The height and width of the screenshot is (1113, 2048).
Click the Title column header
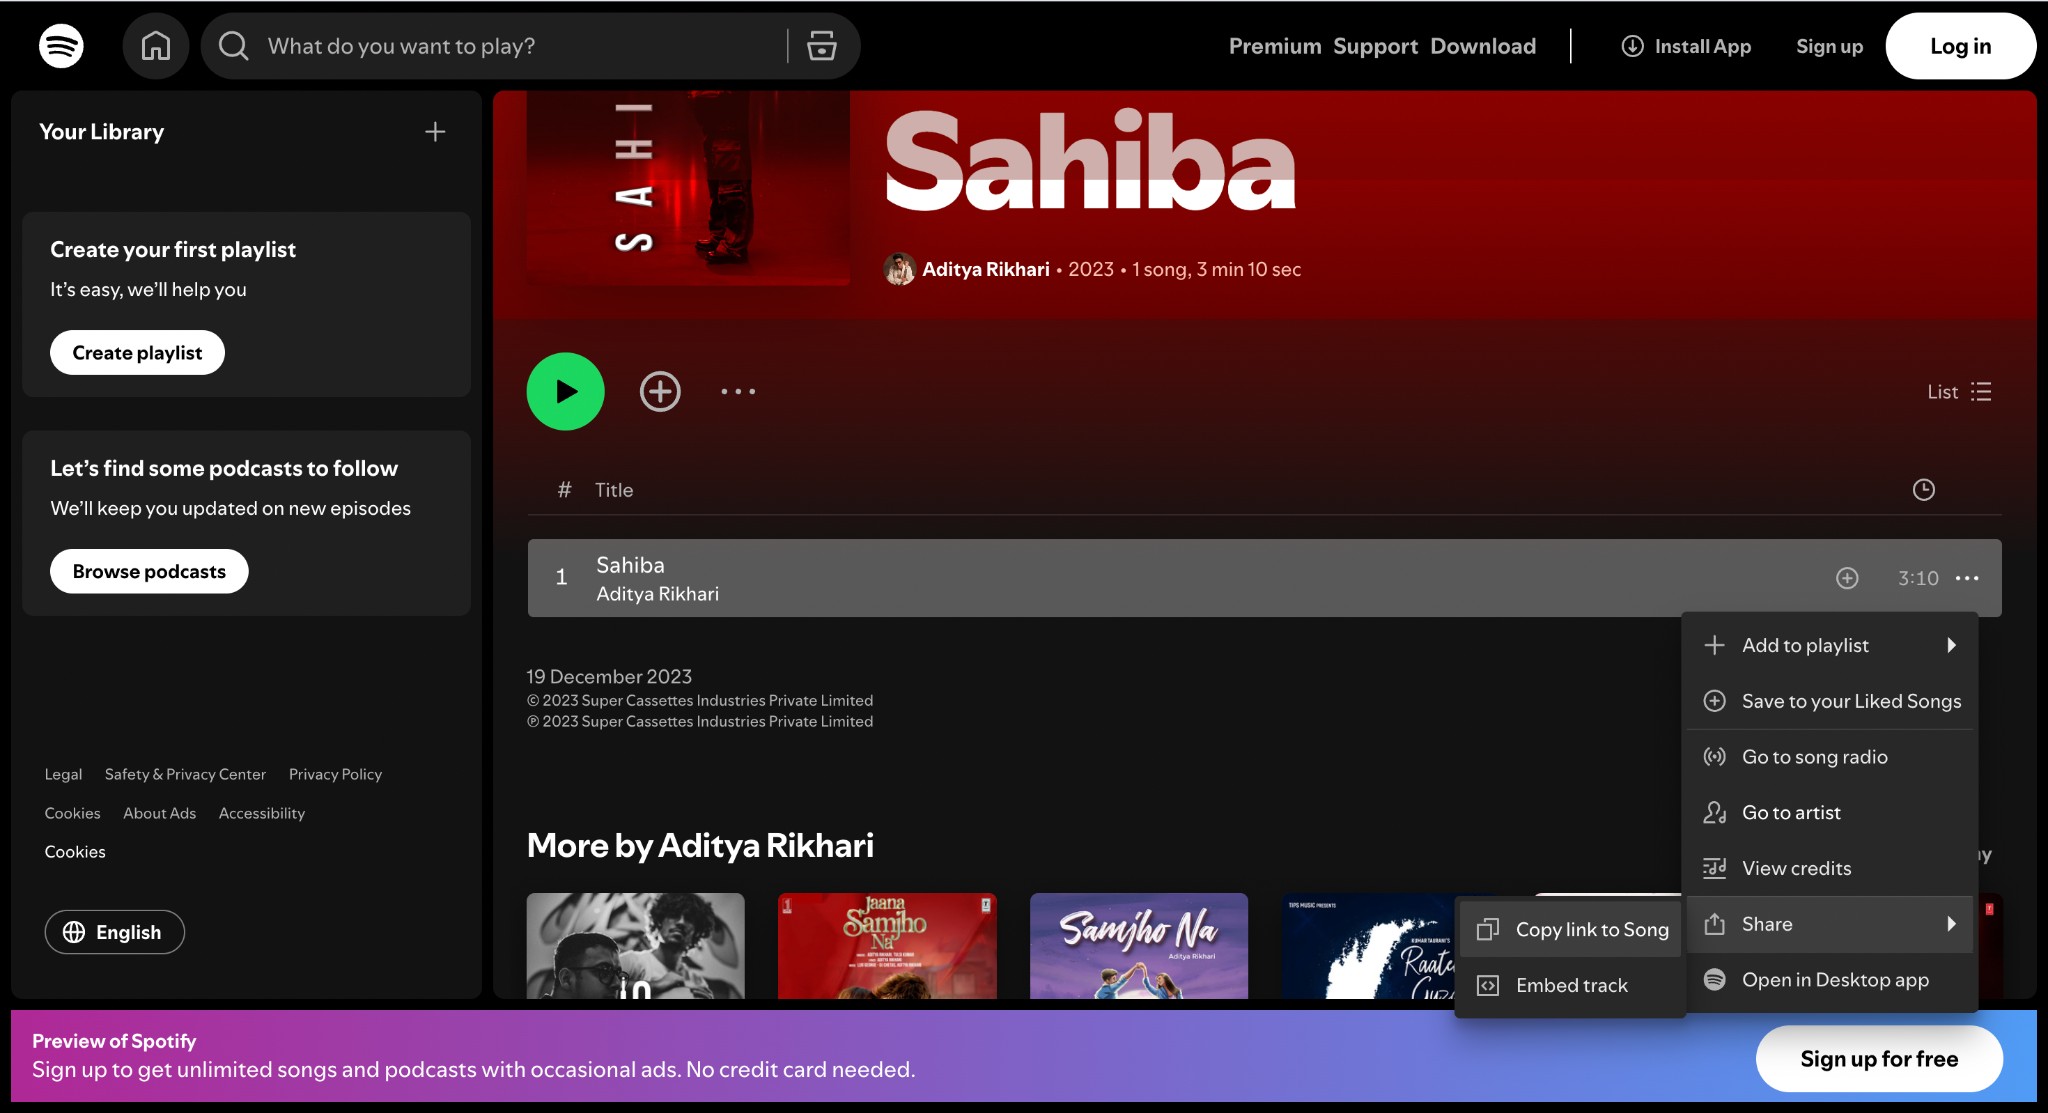coord(614,490)
